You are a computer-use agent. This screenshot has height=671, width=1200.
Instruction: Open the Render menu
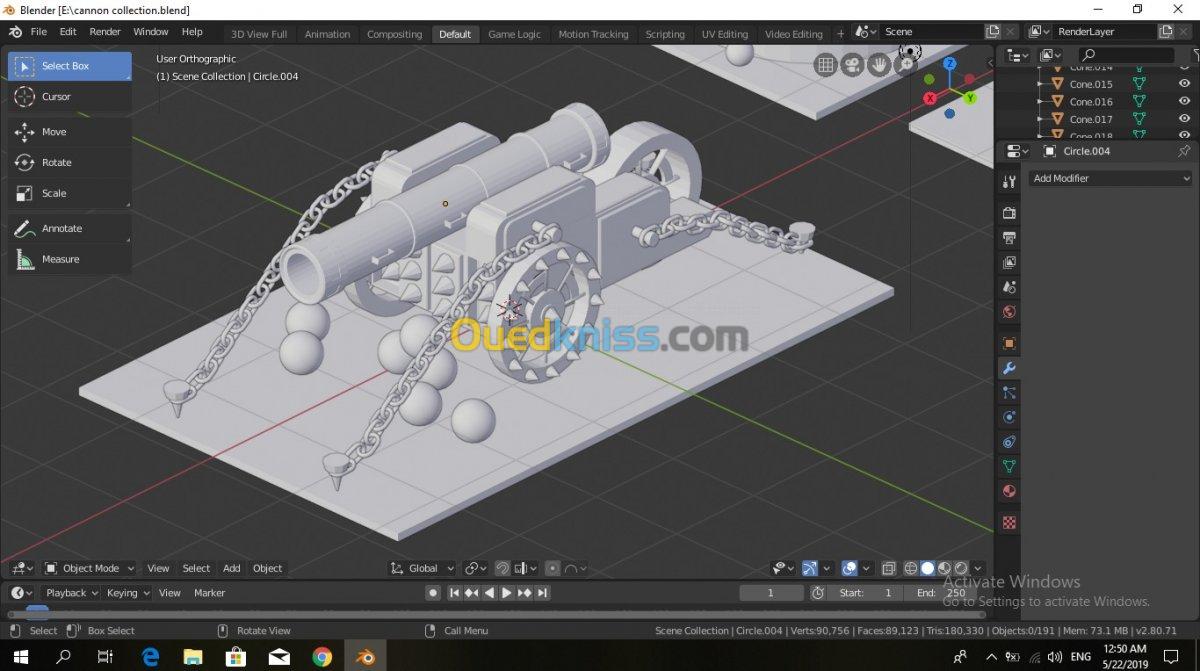coord(105,32)
